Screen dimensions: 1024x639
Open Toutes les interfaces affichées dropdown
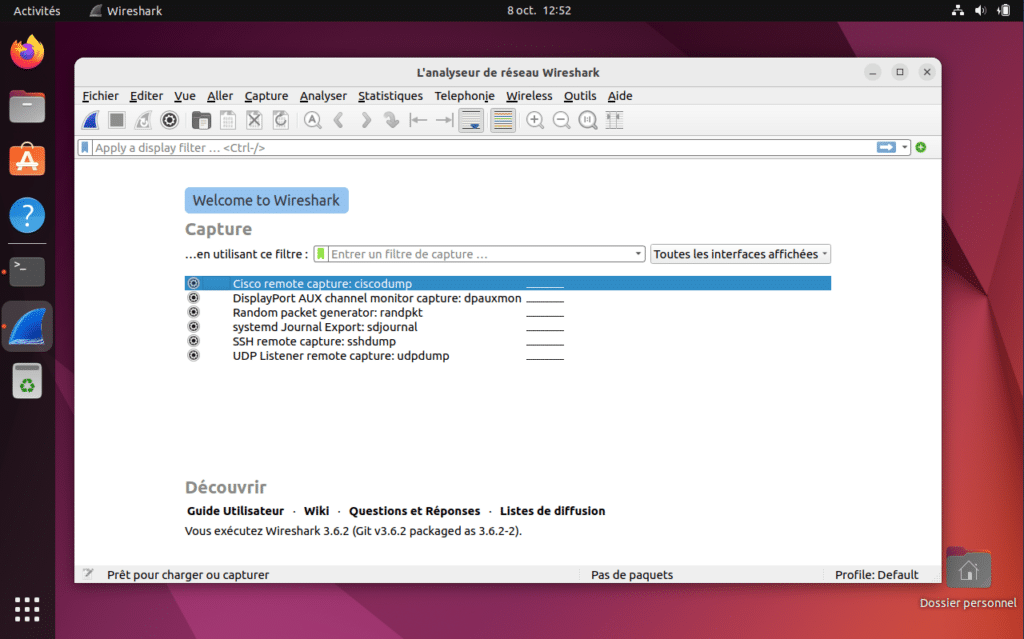point(741,254)
